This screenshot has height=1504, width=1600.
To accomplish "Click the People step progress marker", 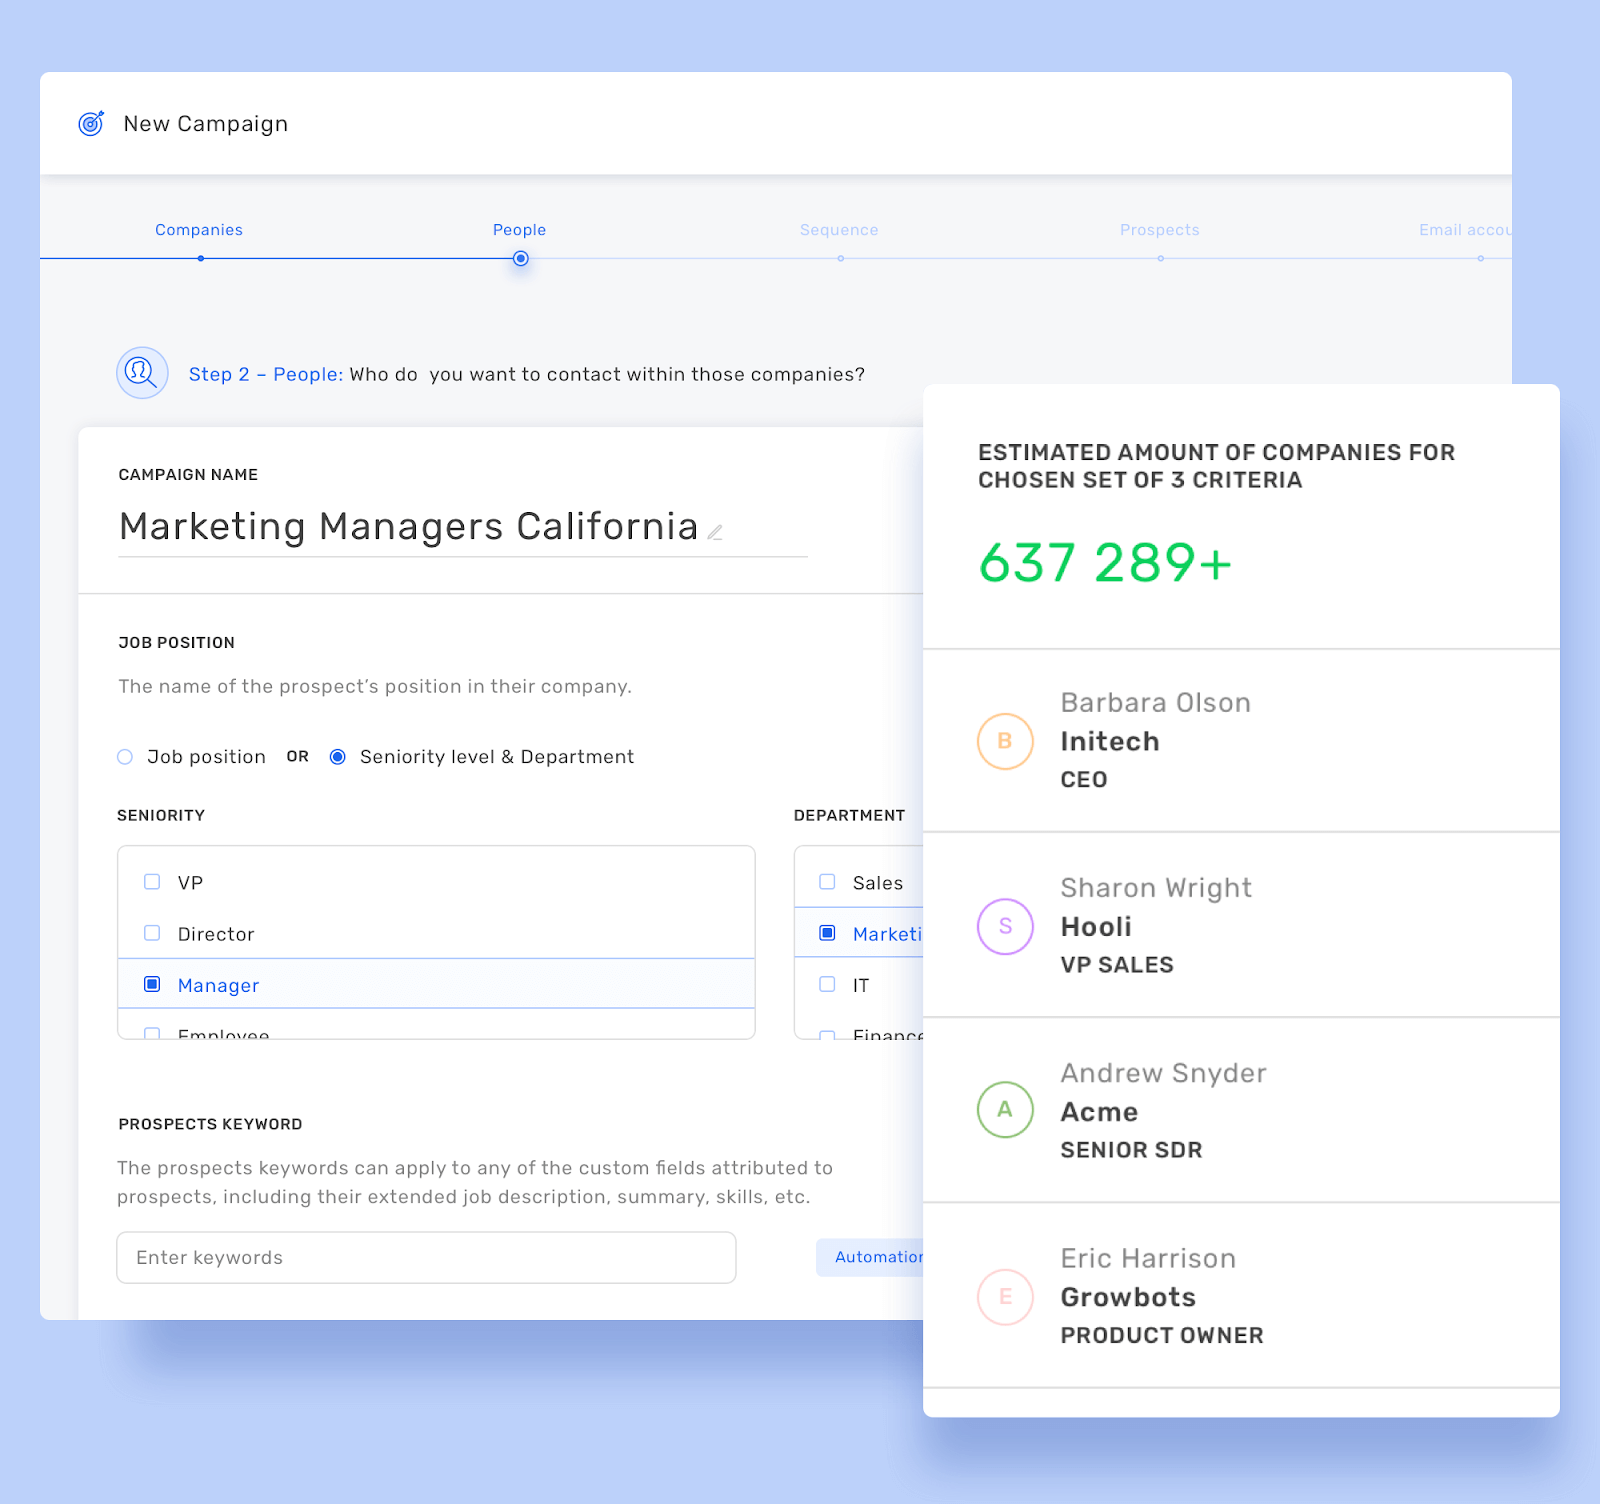I will coord(520,259).
